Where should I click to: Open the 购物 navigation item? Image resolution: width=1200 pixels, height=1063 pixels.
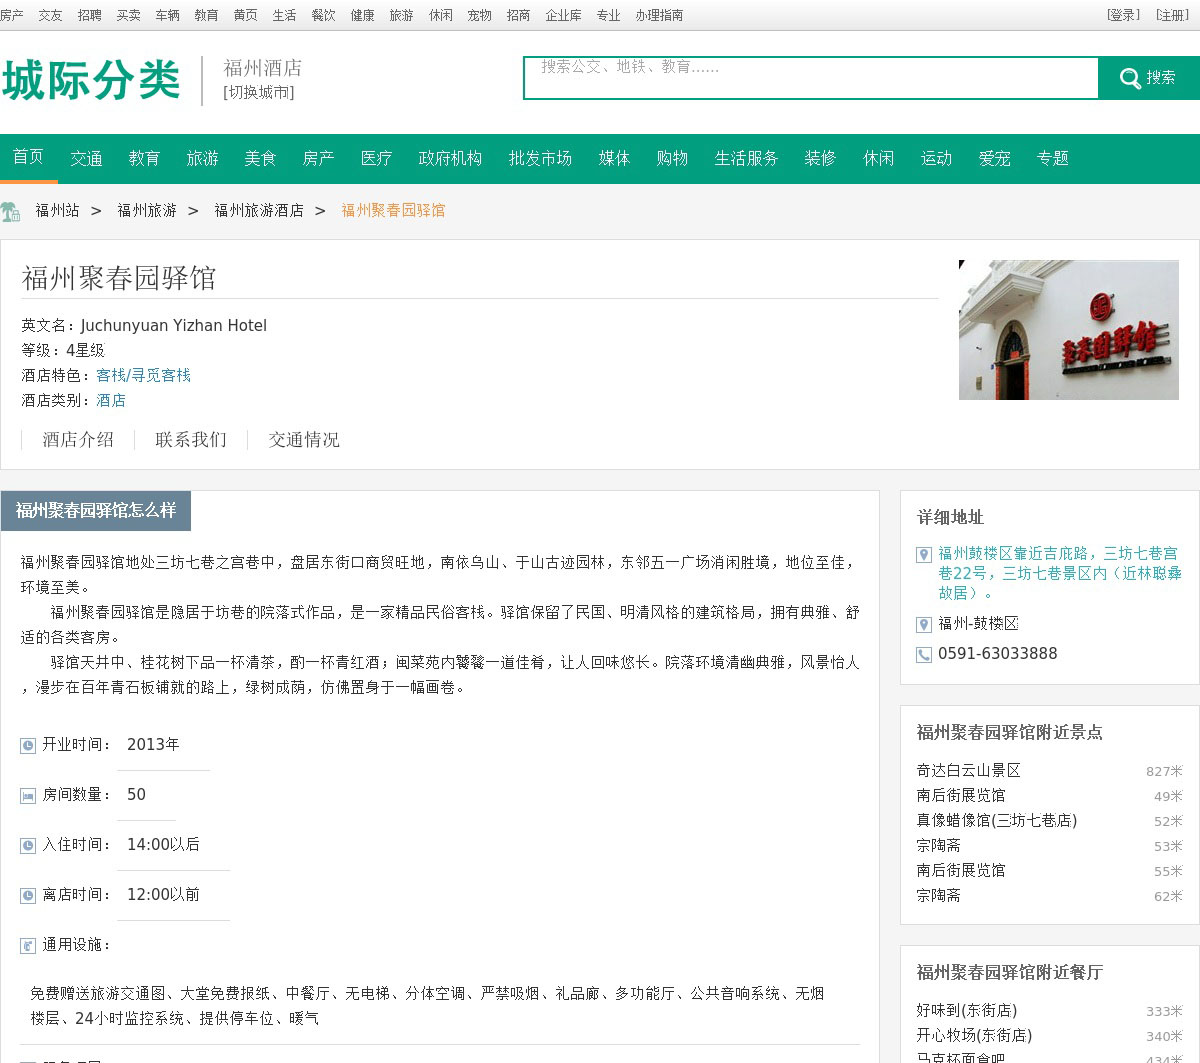pos(672,158)
